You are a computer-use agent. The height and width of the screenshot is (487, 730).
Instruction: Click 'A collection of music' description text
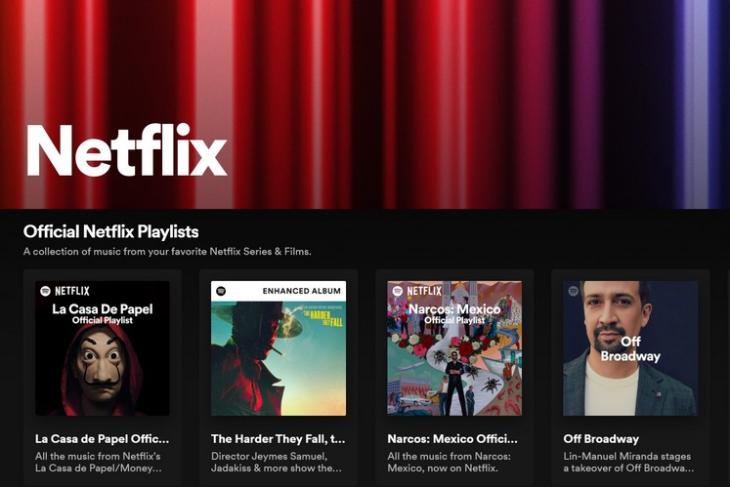tap(168, 251)
